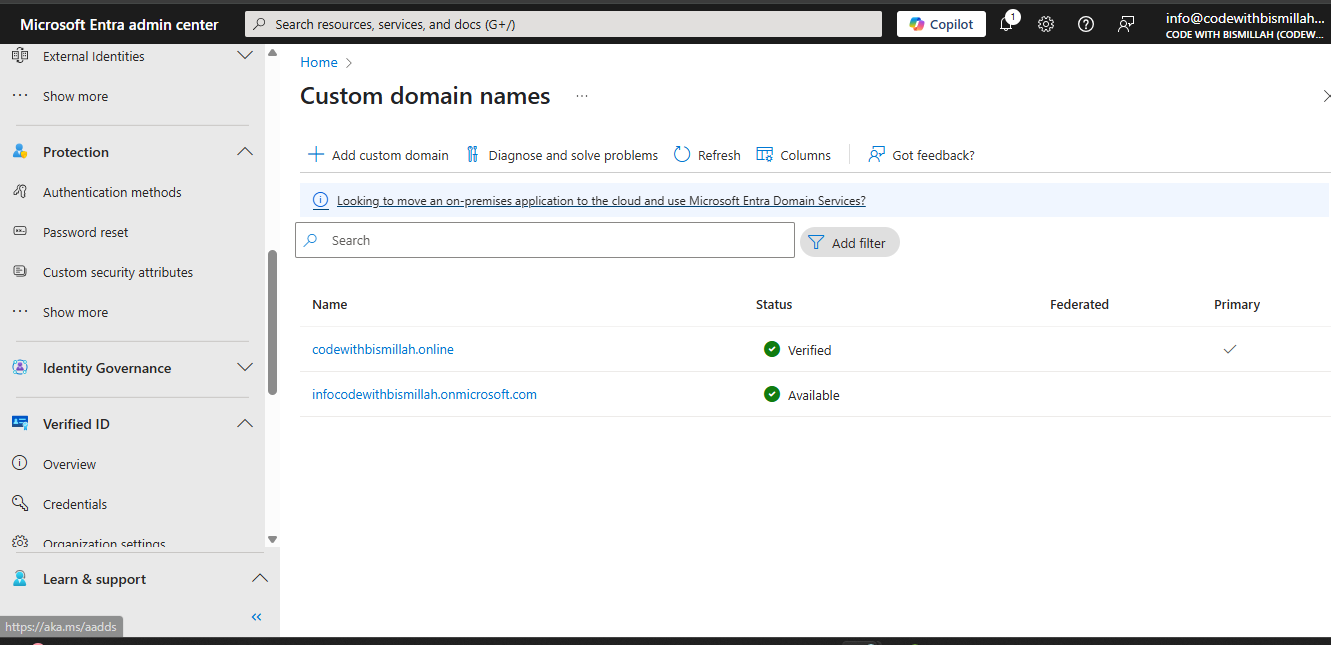
Task: Refresh the domain list
Action: 707,155
